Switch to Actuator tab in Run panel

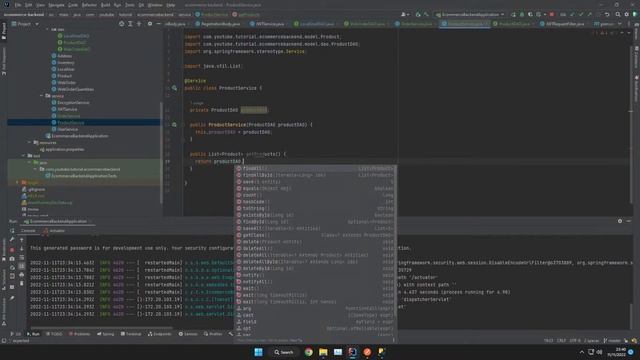(54, 231)
